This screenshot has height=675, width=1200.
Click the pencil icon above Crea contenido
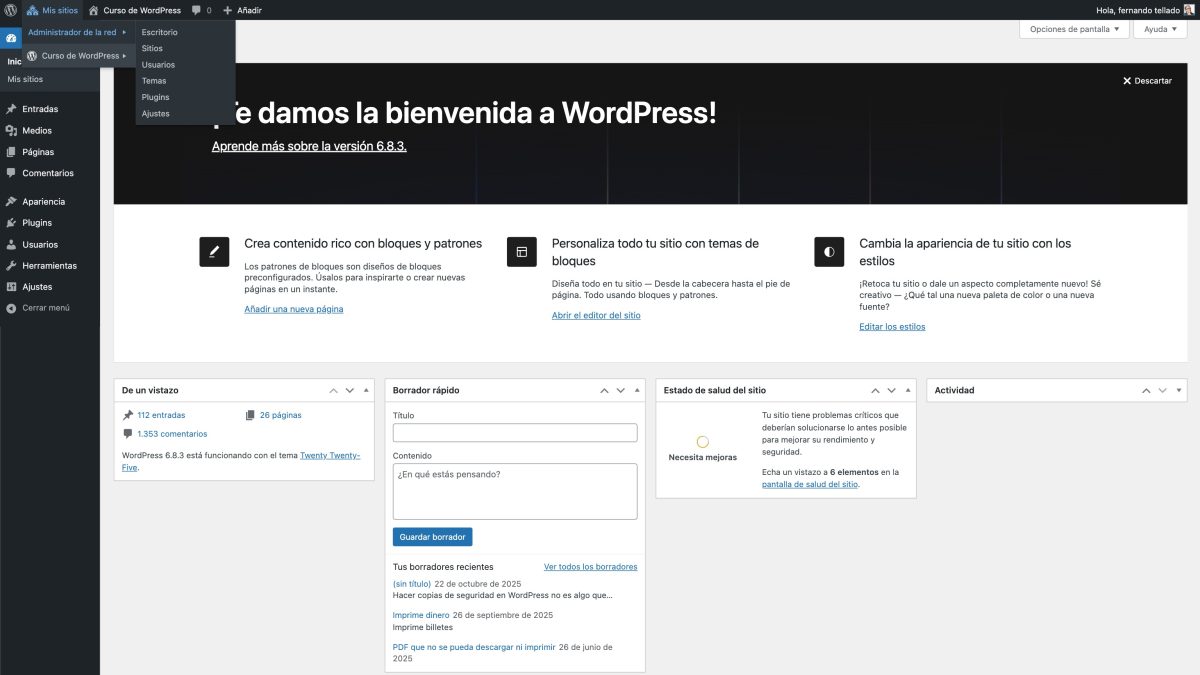(x=213, y=251)
